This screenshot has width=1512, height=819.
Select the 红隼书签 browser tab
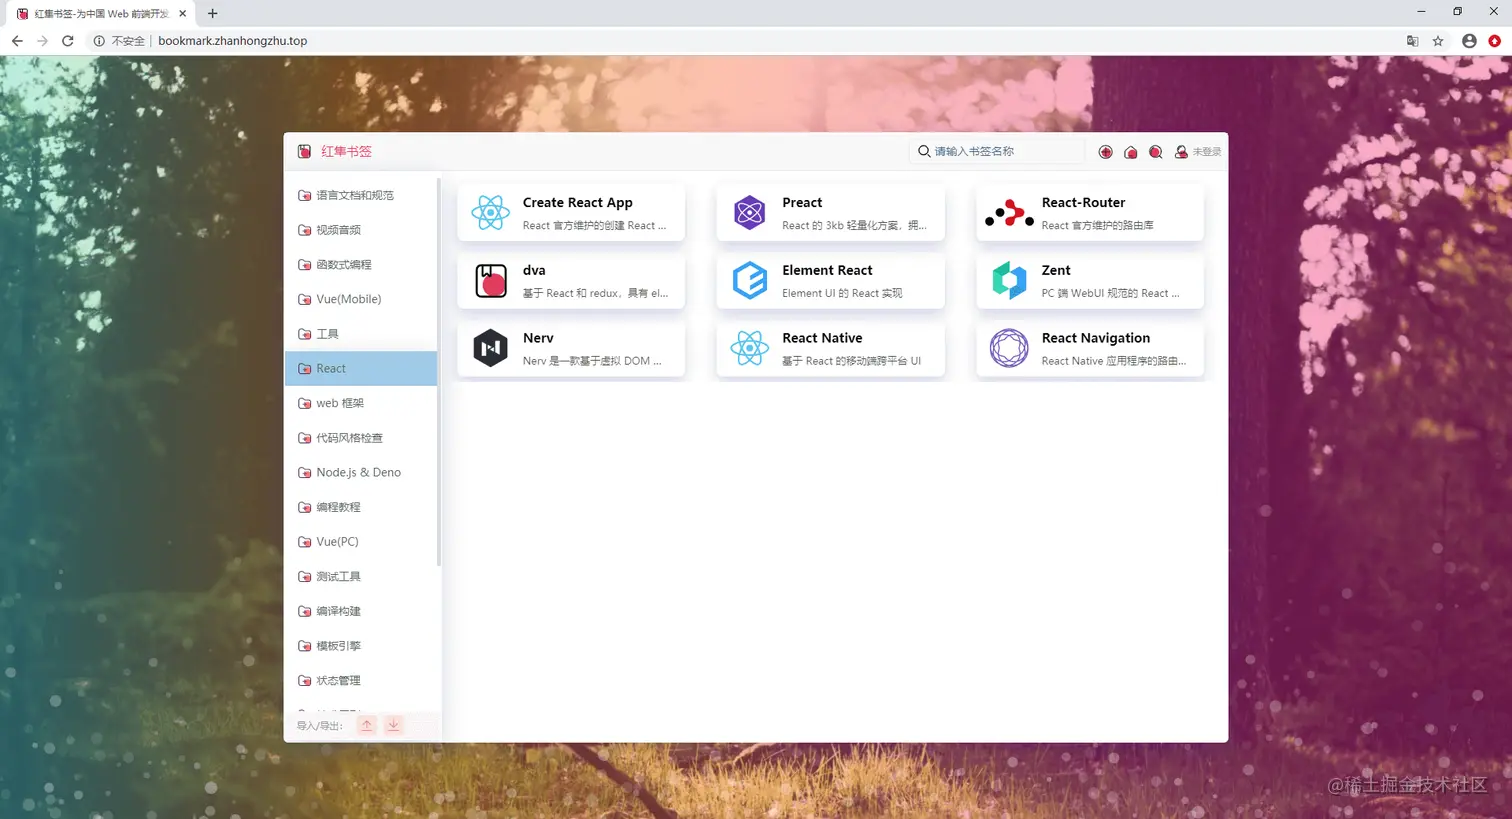[100, 14]
